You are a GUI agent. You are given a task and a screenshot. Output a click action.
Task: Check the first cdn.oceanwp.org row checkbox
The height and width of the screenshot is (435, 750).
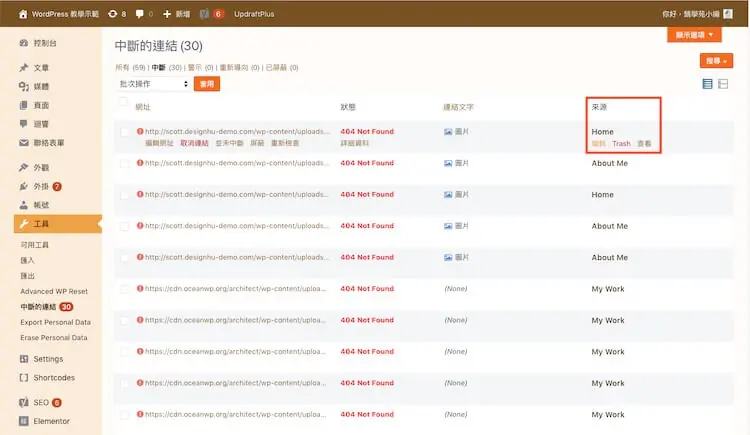tap(124, 290)
